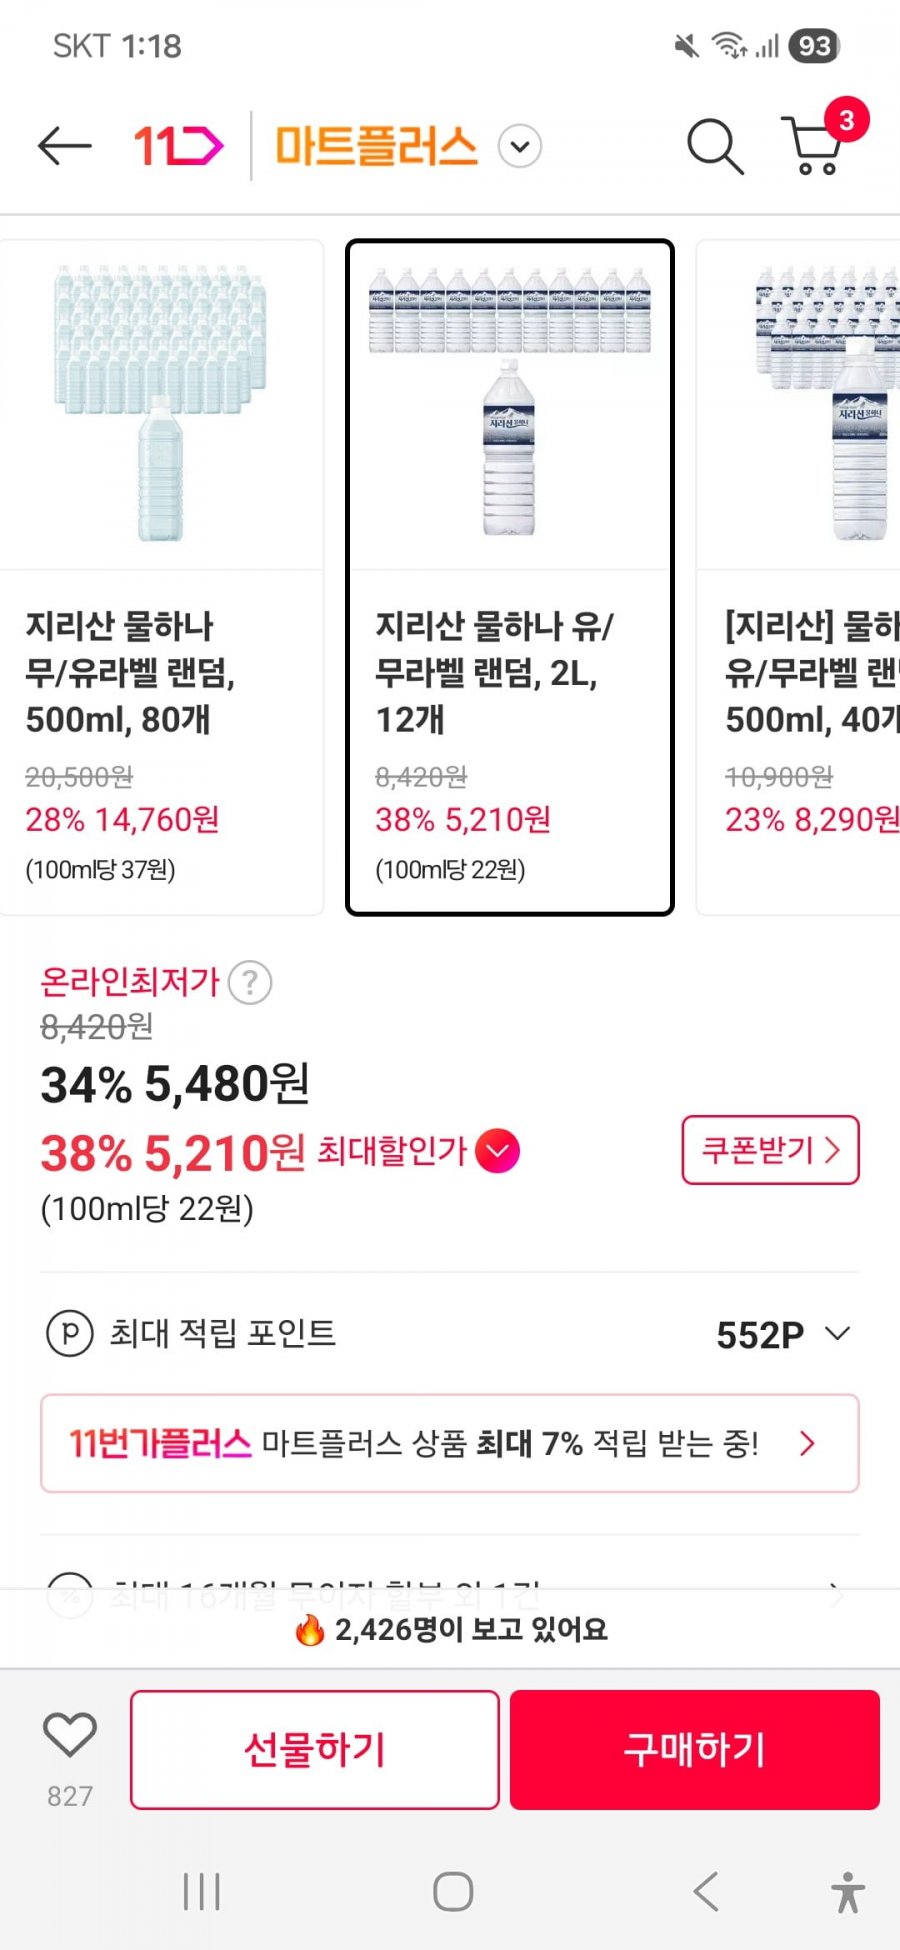900x1950 pixels.
Task: Tap the back arrow icon
Action: point(64,146)
